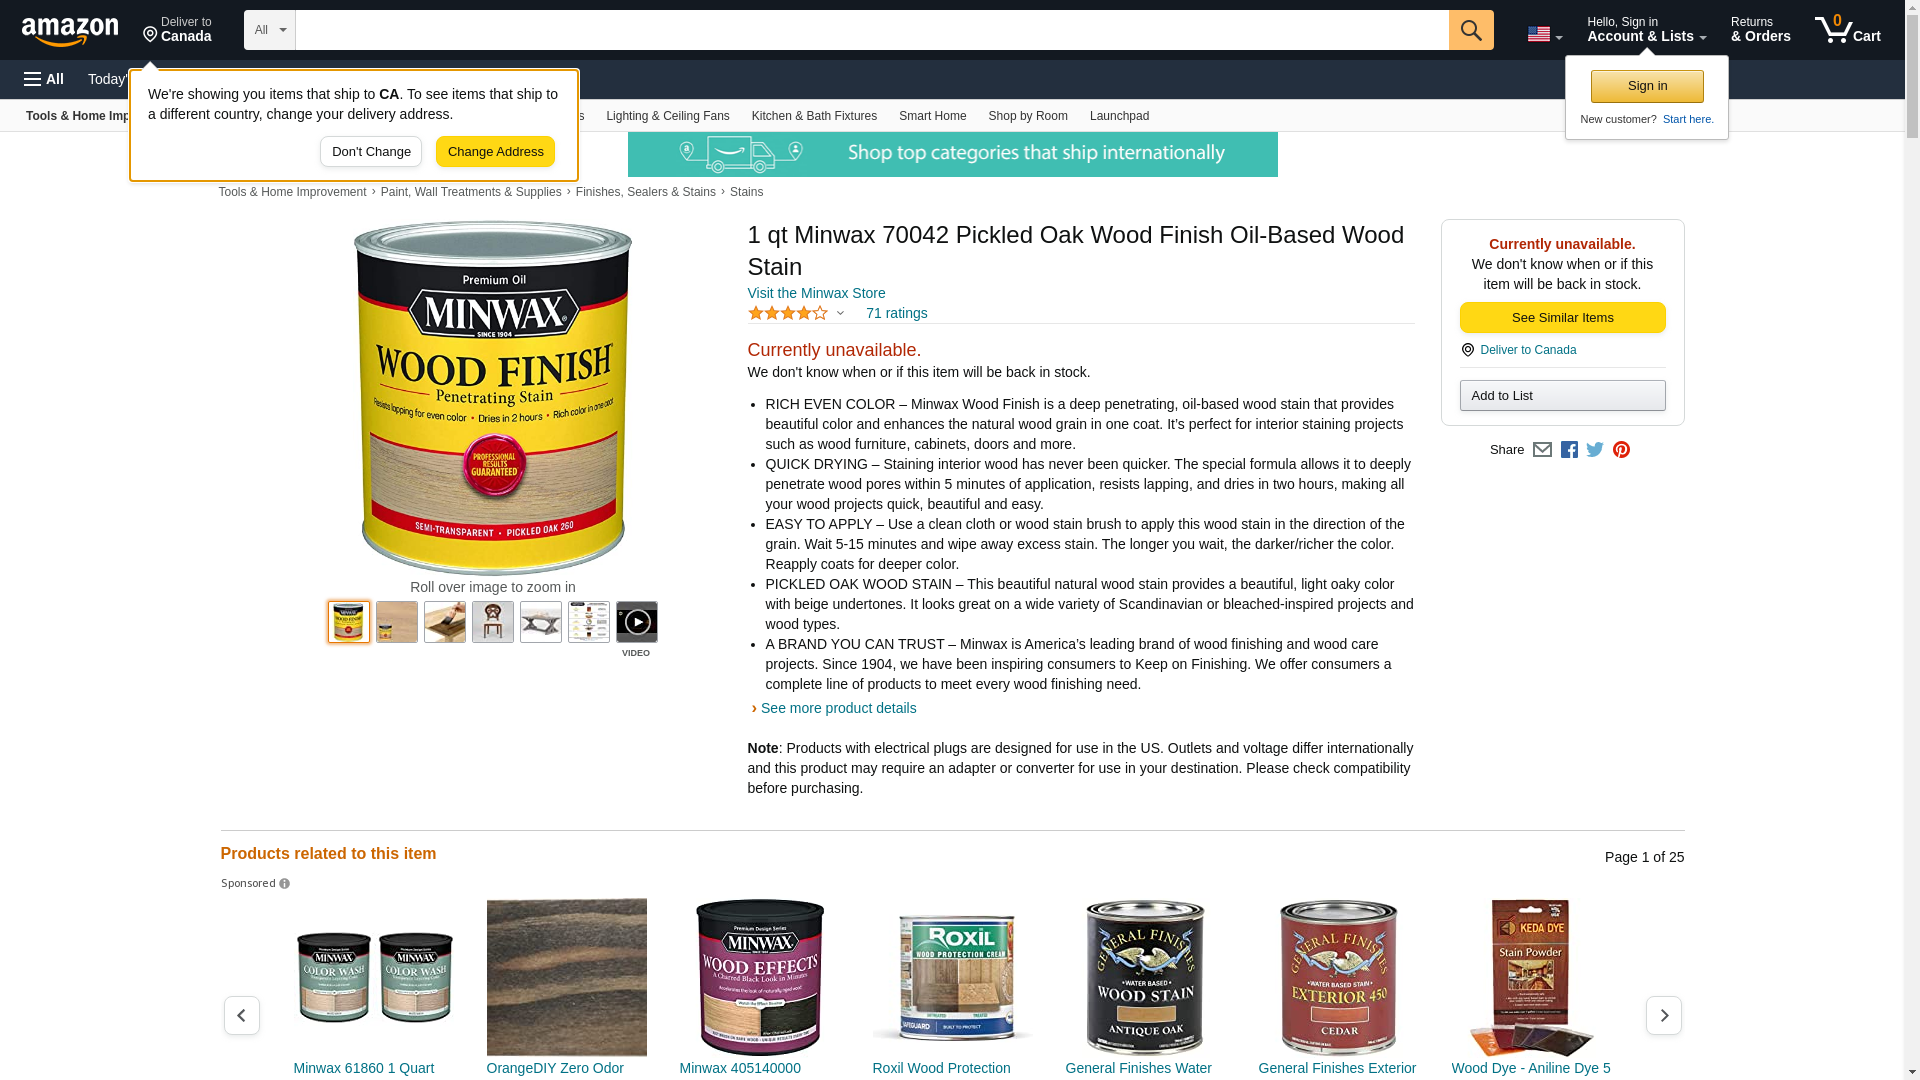Share product via email icon
Viewport: 1920px width, 1080px height.
[x=1542, y=450]
